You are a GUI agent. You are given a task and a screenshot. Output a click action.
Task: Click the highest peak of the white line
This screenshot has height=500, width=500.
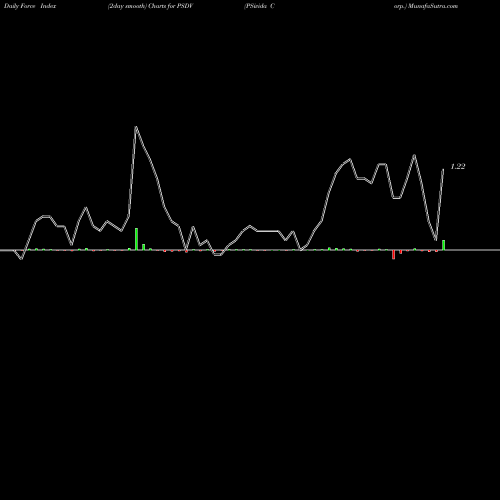136,127
